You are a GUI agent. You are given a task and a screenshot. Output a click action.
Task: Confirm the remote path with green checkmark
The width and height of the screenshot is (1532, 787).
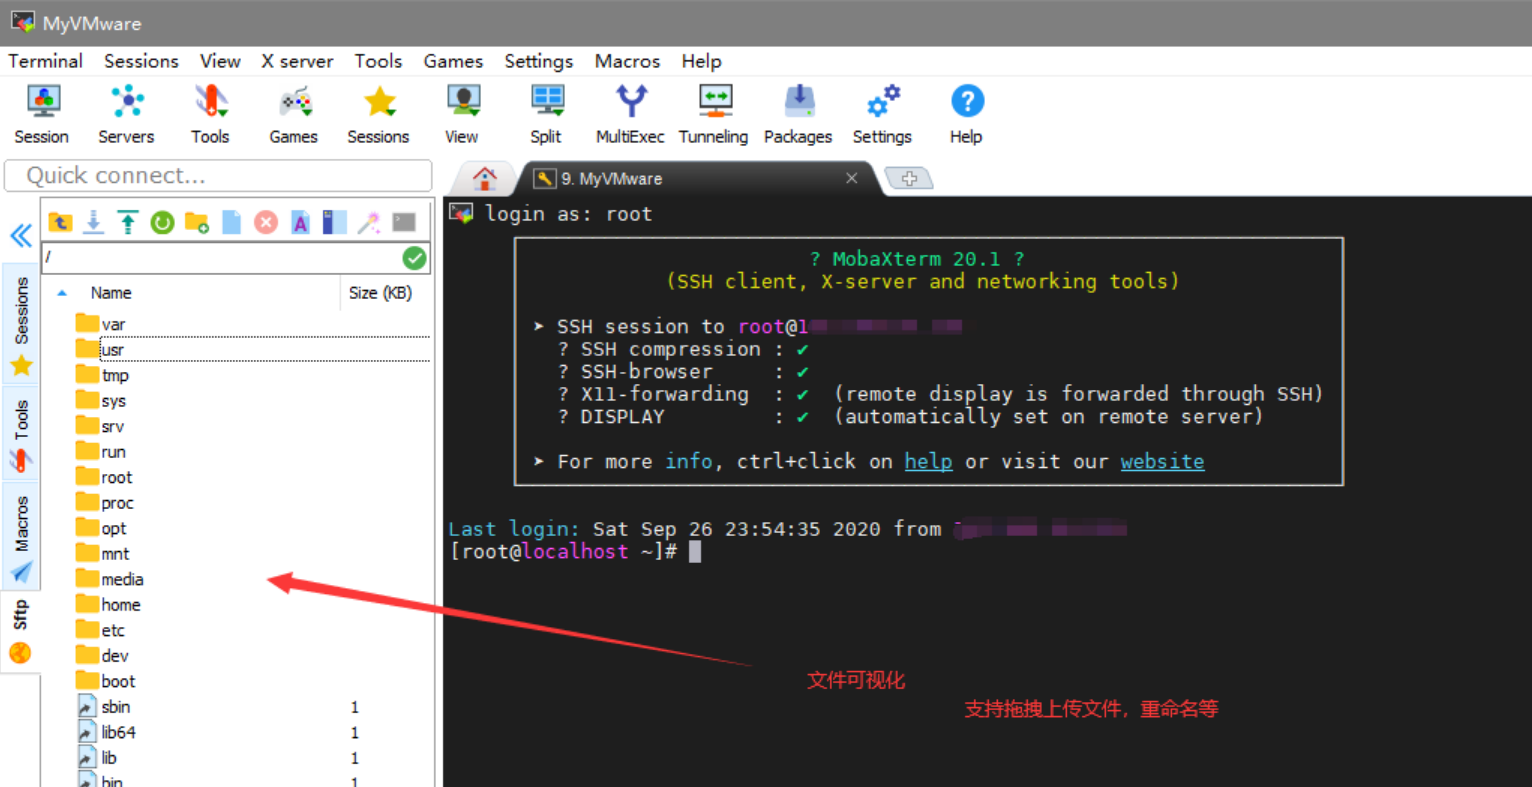click(x=414, y=258)
